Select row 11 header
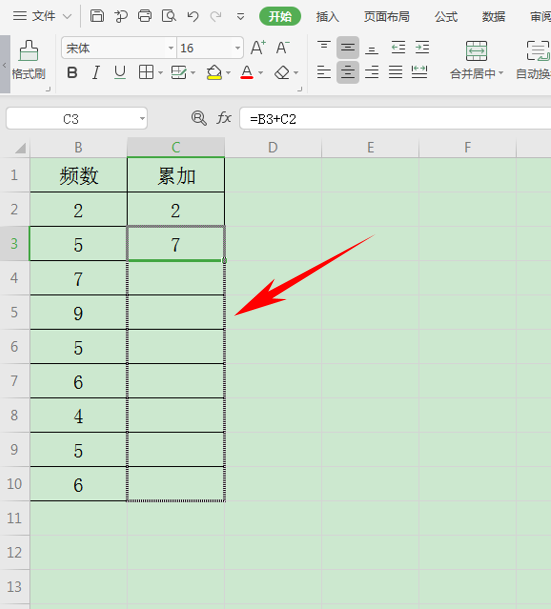Viewport: 551px width, 609px height. tap(14, 518)
